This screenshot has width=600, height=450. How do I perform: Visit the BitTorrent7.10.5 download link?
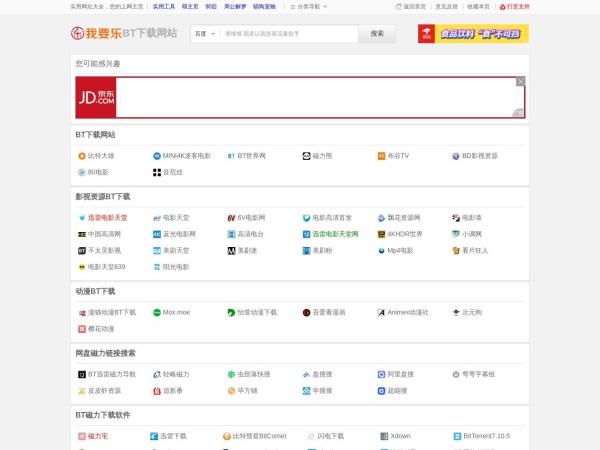[487, 436]
